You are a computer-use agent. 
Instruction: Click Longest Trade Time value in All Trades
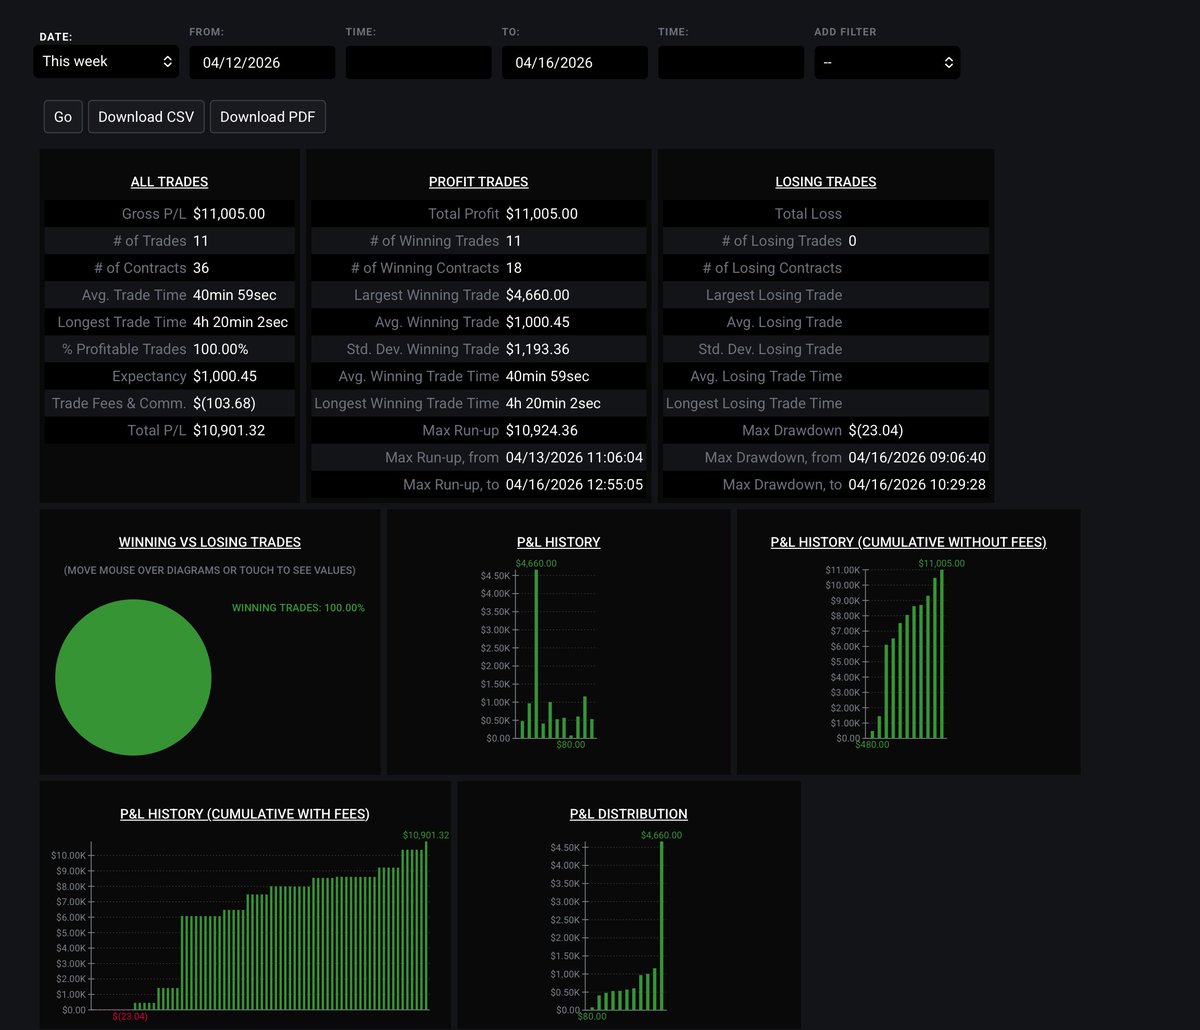click(241, 322)
